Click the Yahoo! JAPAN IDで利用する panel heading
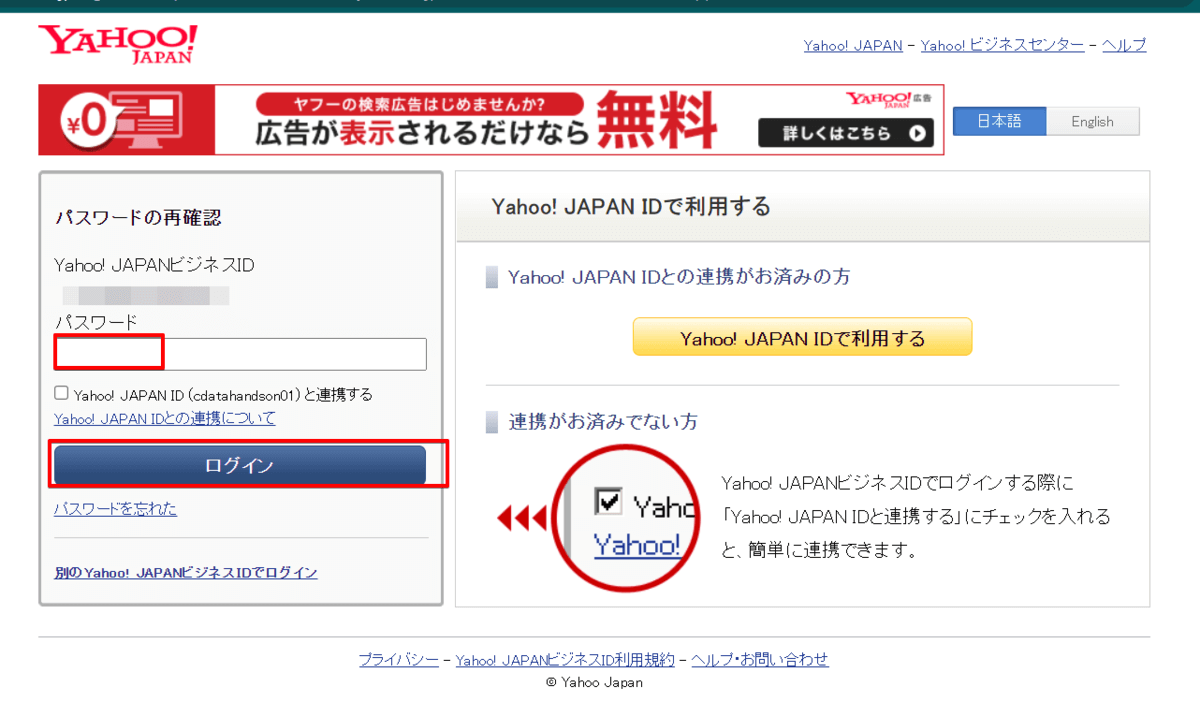Screen dimensions: 1200x702 (x=631, y=207)
